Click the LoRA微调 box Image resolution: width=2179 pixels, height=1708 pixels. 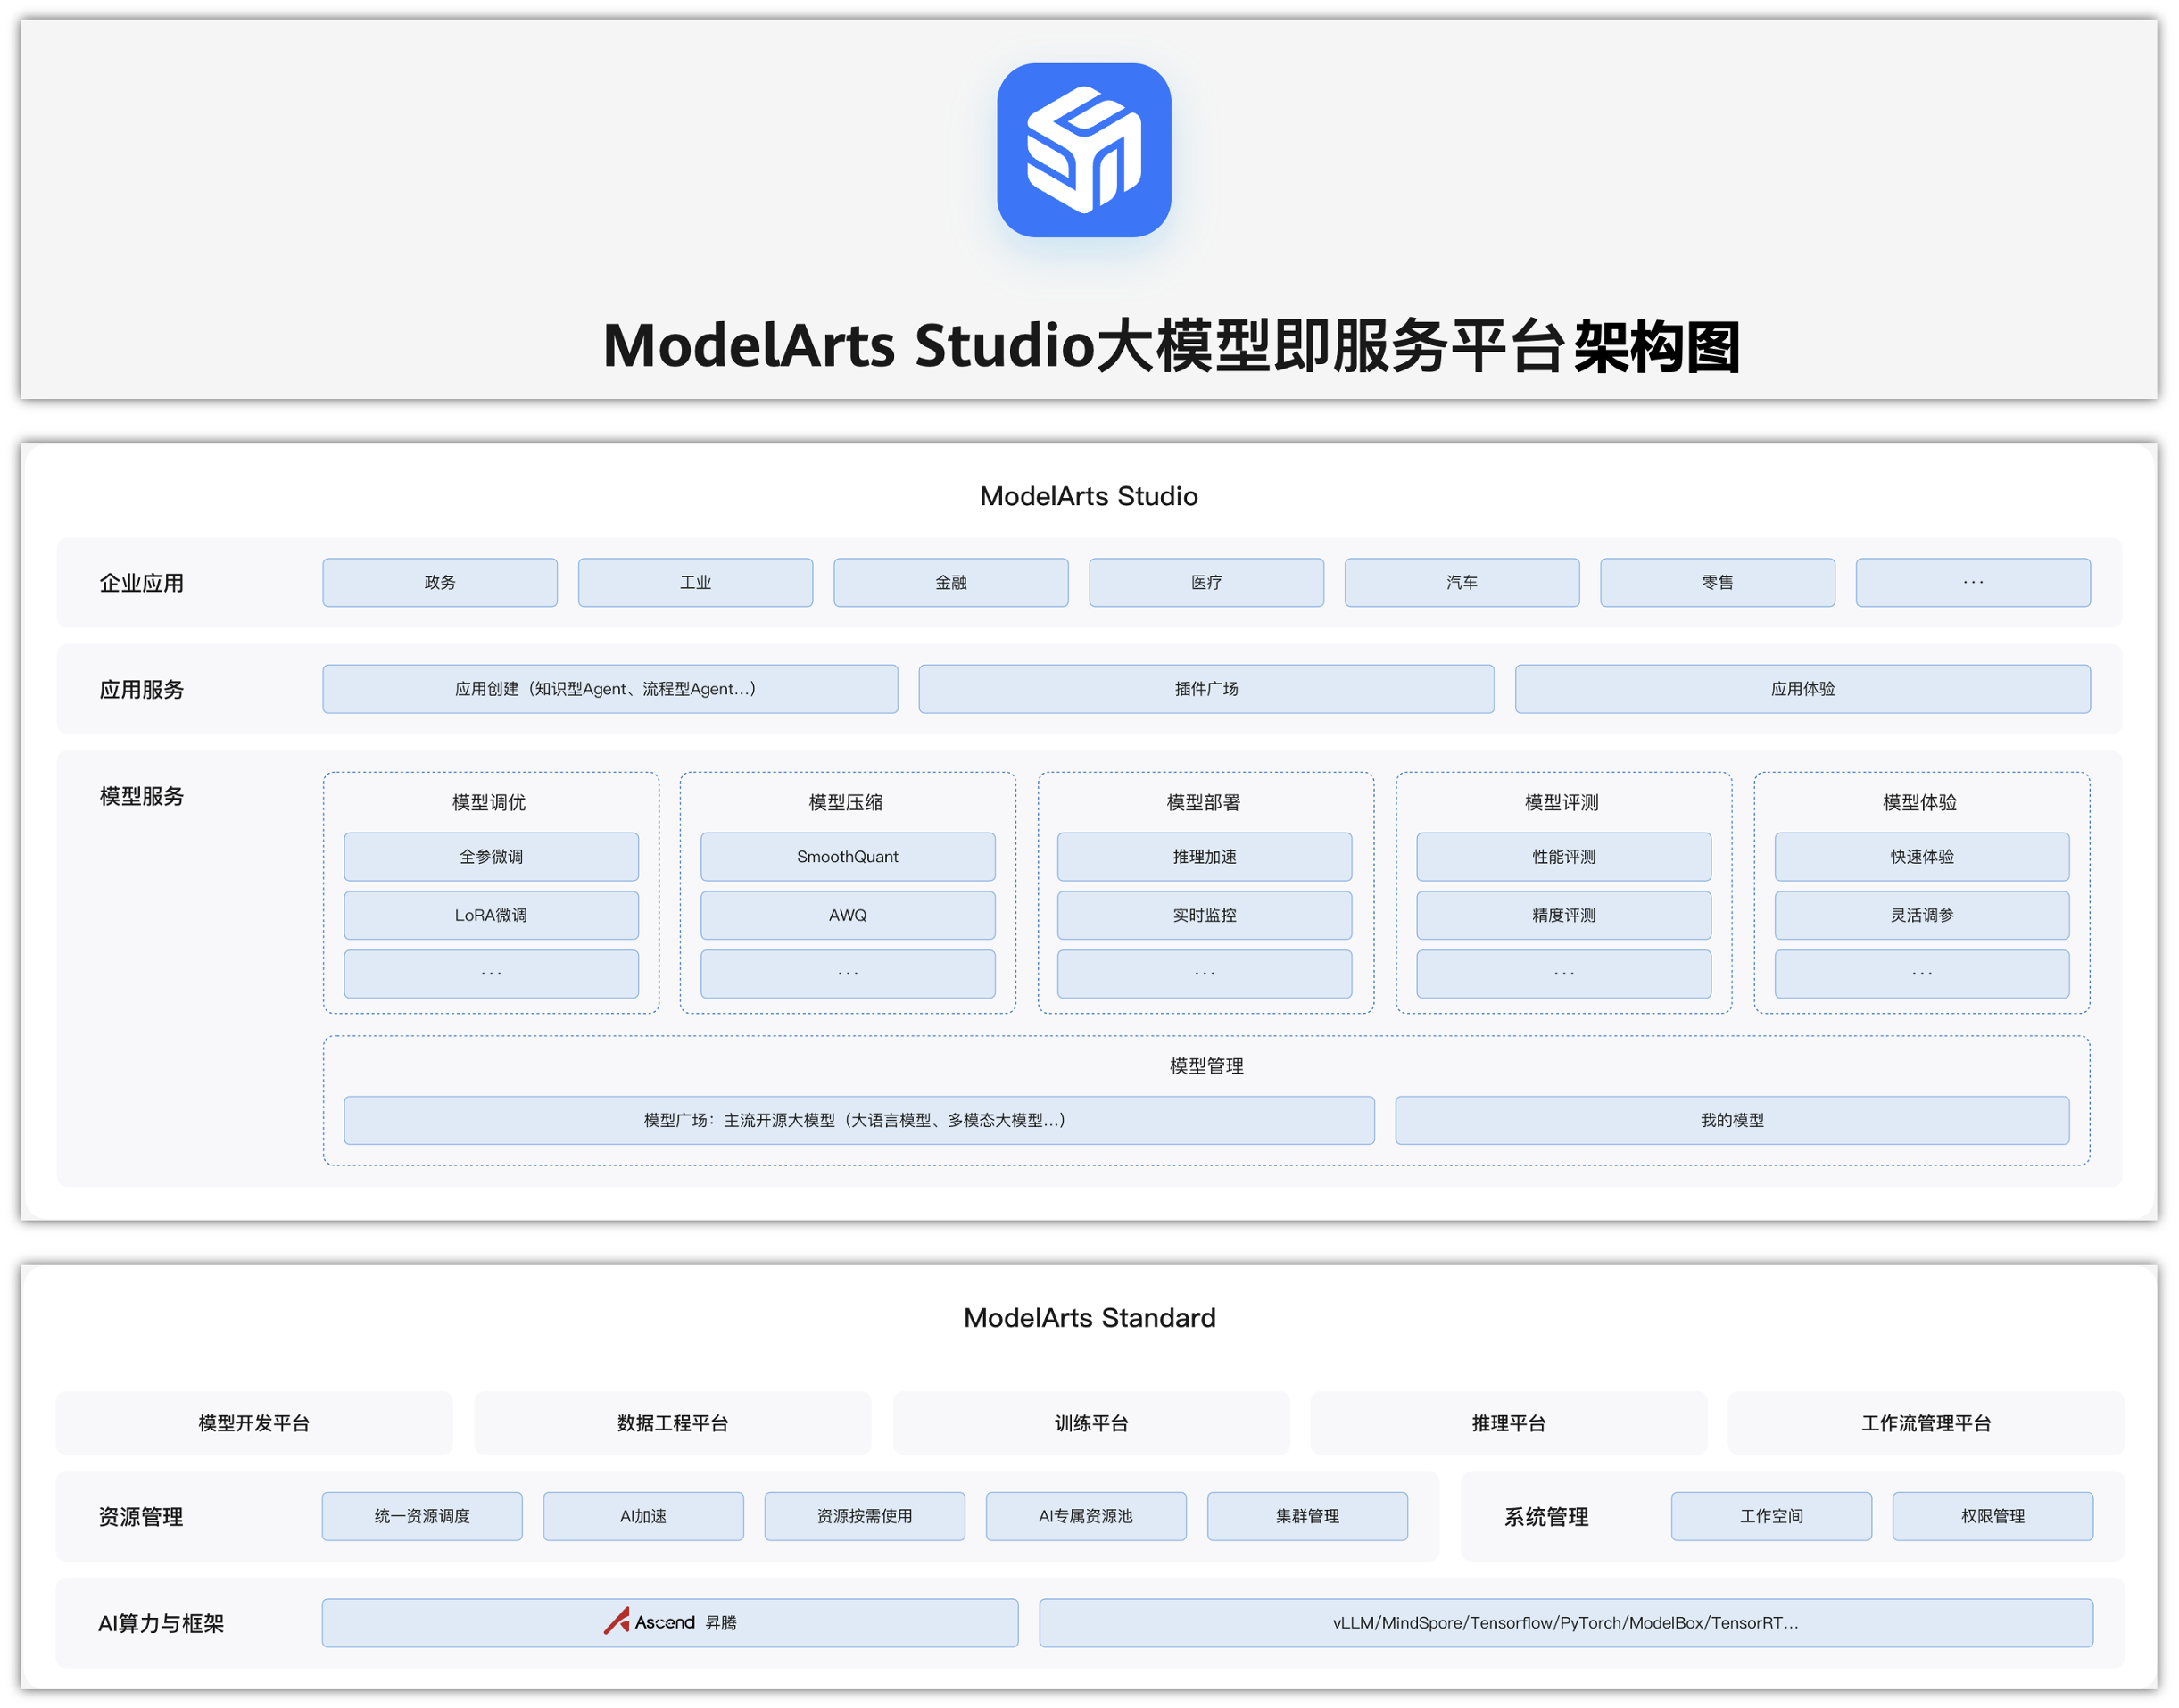tap(490, 914)
